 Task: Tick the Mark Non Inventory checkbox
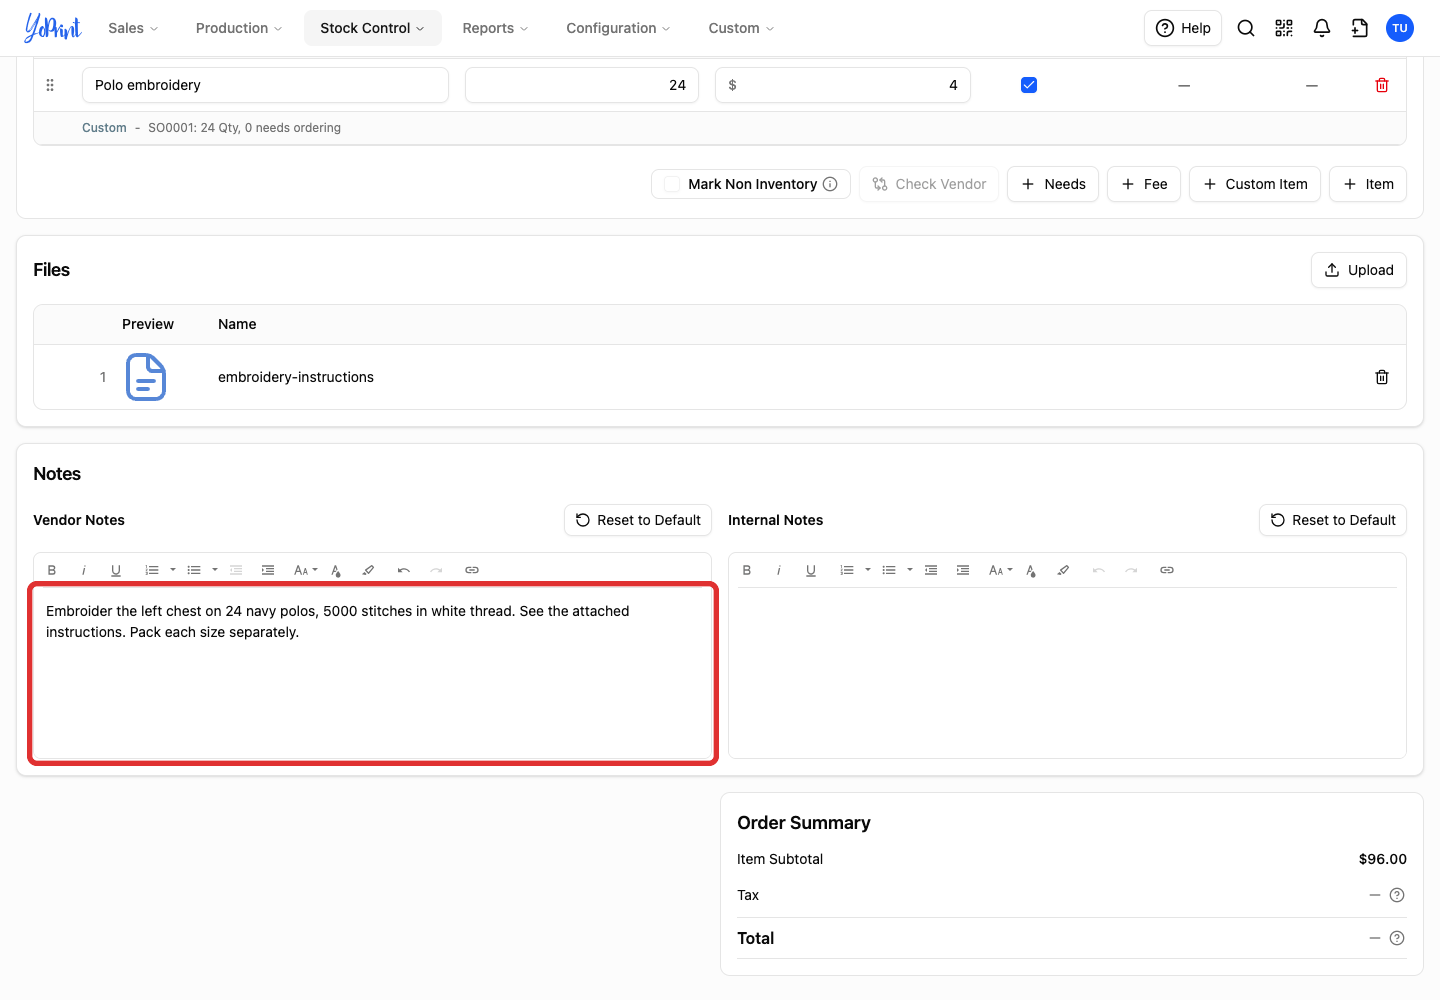[x=672, y=184]
